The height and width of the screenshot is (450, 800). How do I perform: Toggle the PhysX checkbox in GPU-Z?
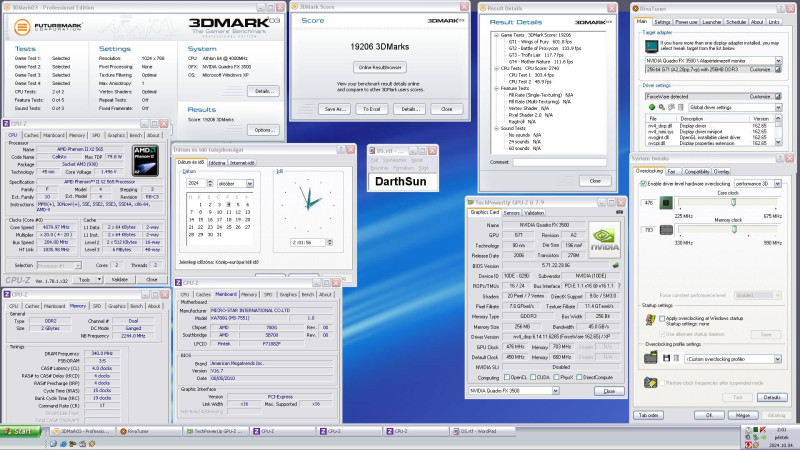(x=556, y=378)
